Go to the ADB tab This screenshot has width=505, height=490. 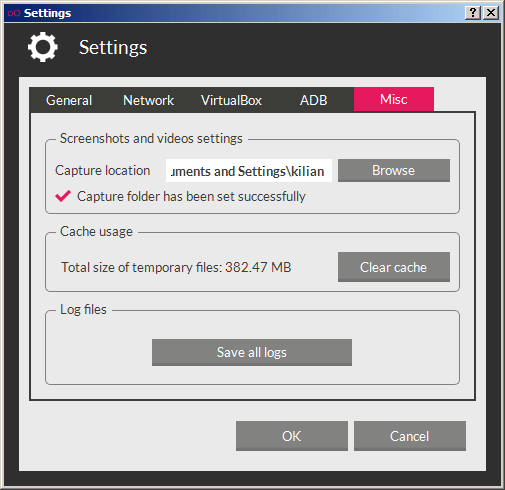(x=313, y=100)
